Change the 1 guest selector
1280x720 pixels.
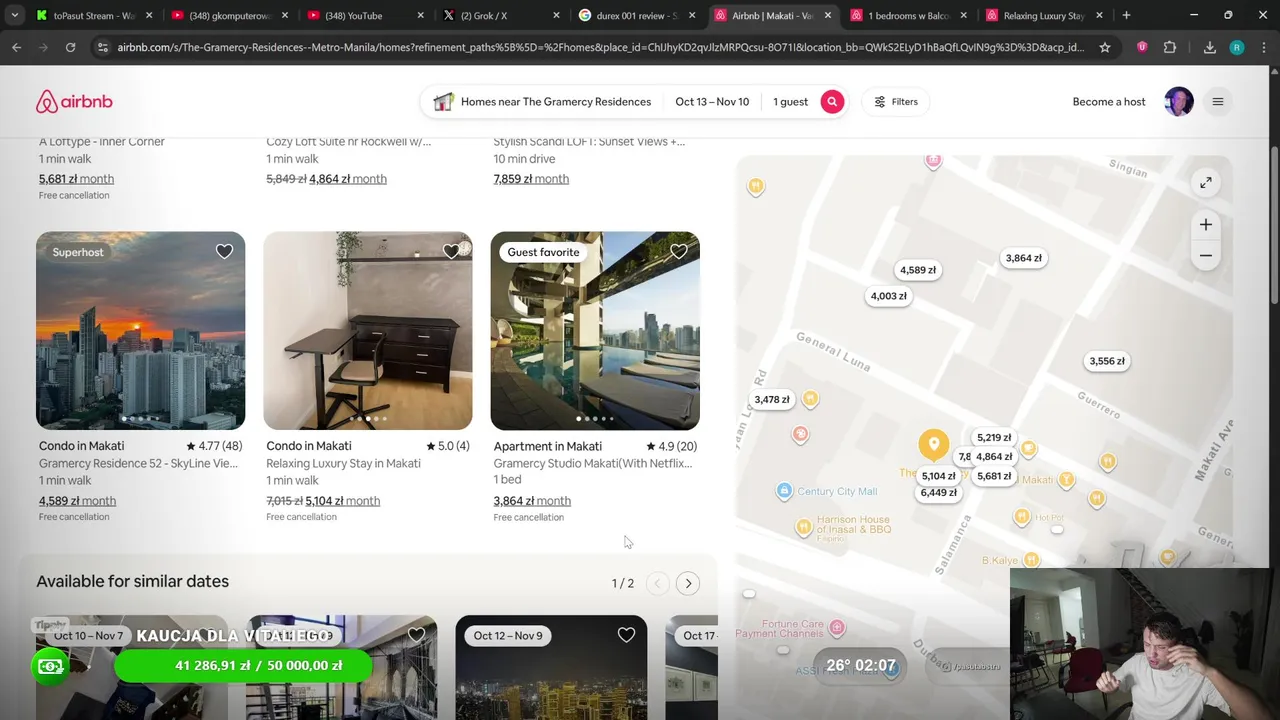coord(790,102)
